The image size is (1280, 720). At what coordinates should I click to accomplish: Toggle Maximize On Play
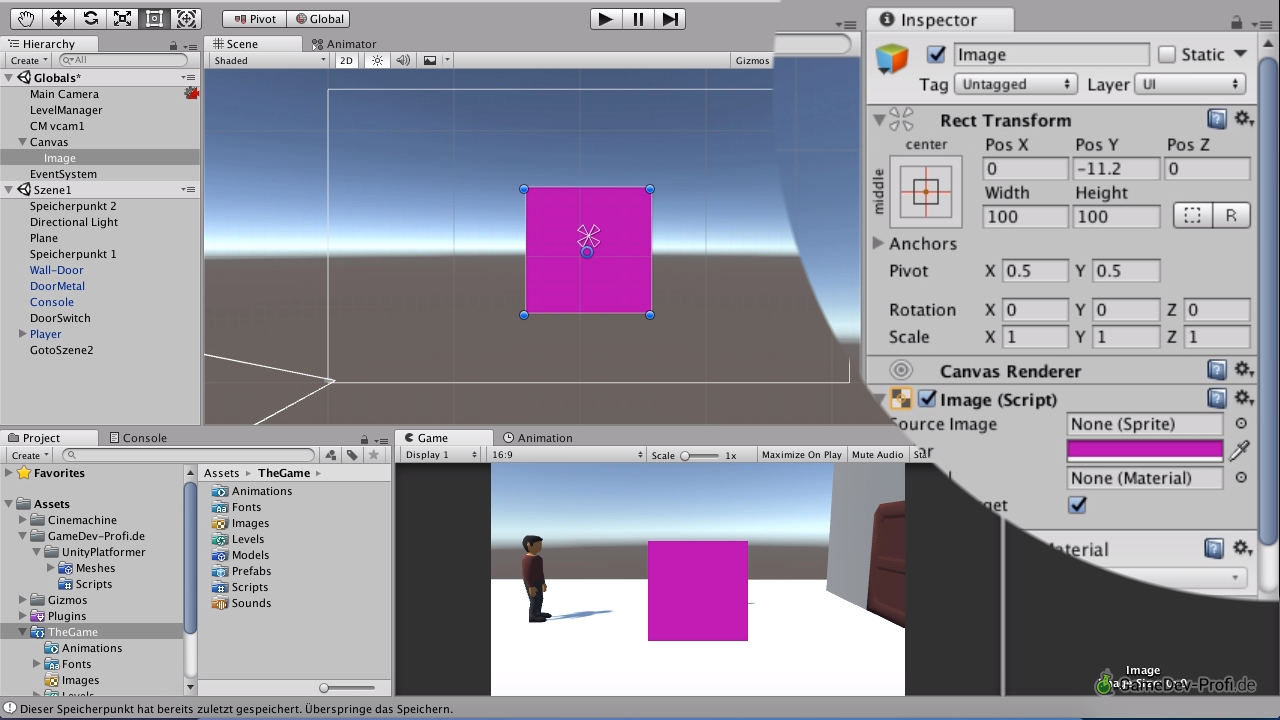(x=801, y=455)
